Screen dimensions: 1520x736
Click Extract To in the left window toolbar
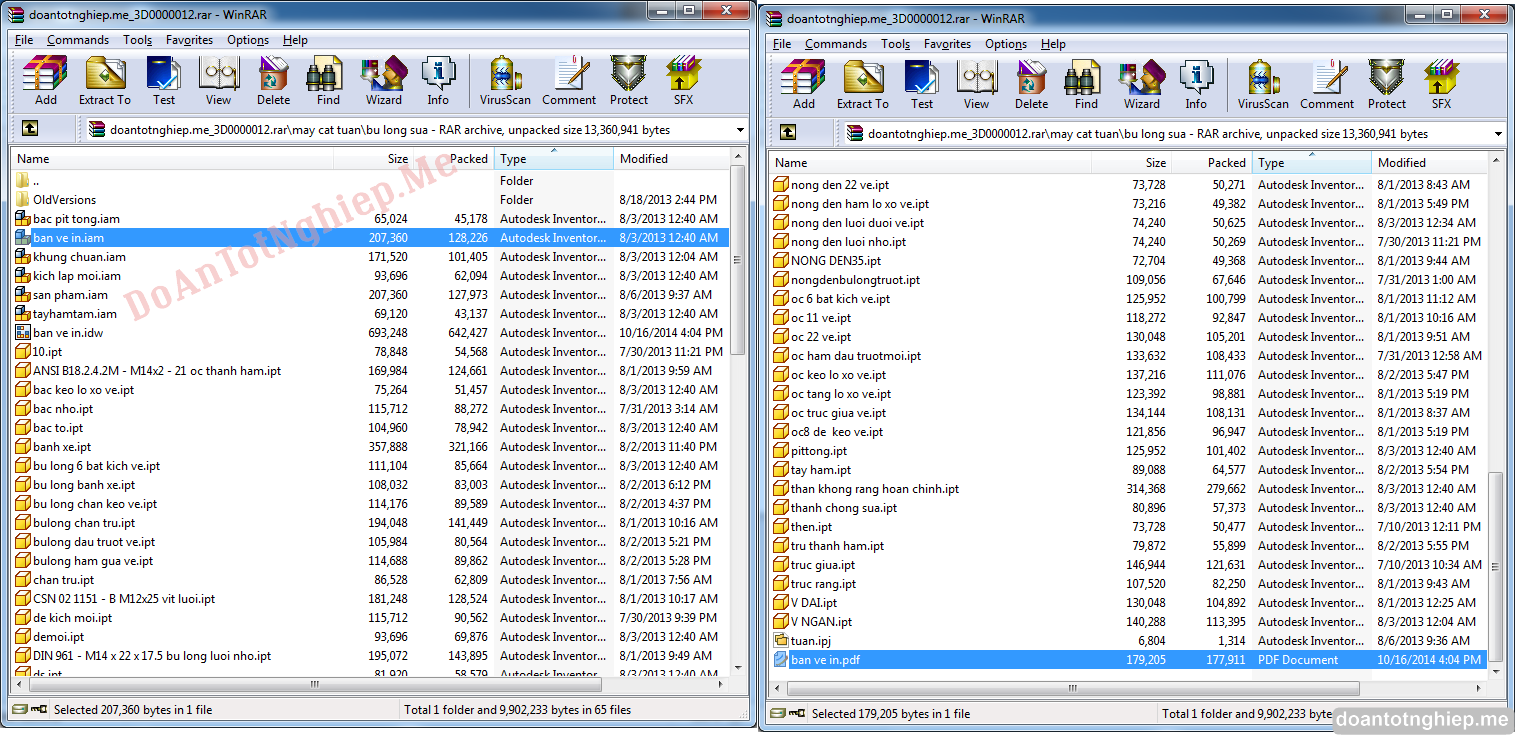click(x=105, y=80)
